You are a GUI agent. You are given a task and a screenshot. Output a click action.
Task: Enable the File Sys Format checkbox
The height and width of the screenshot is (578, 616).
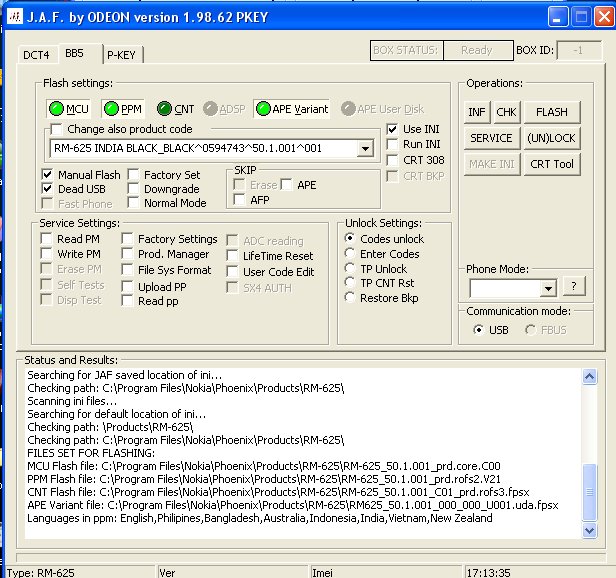tap(127, 270)
